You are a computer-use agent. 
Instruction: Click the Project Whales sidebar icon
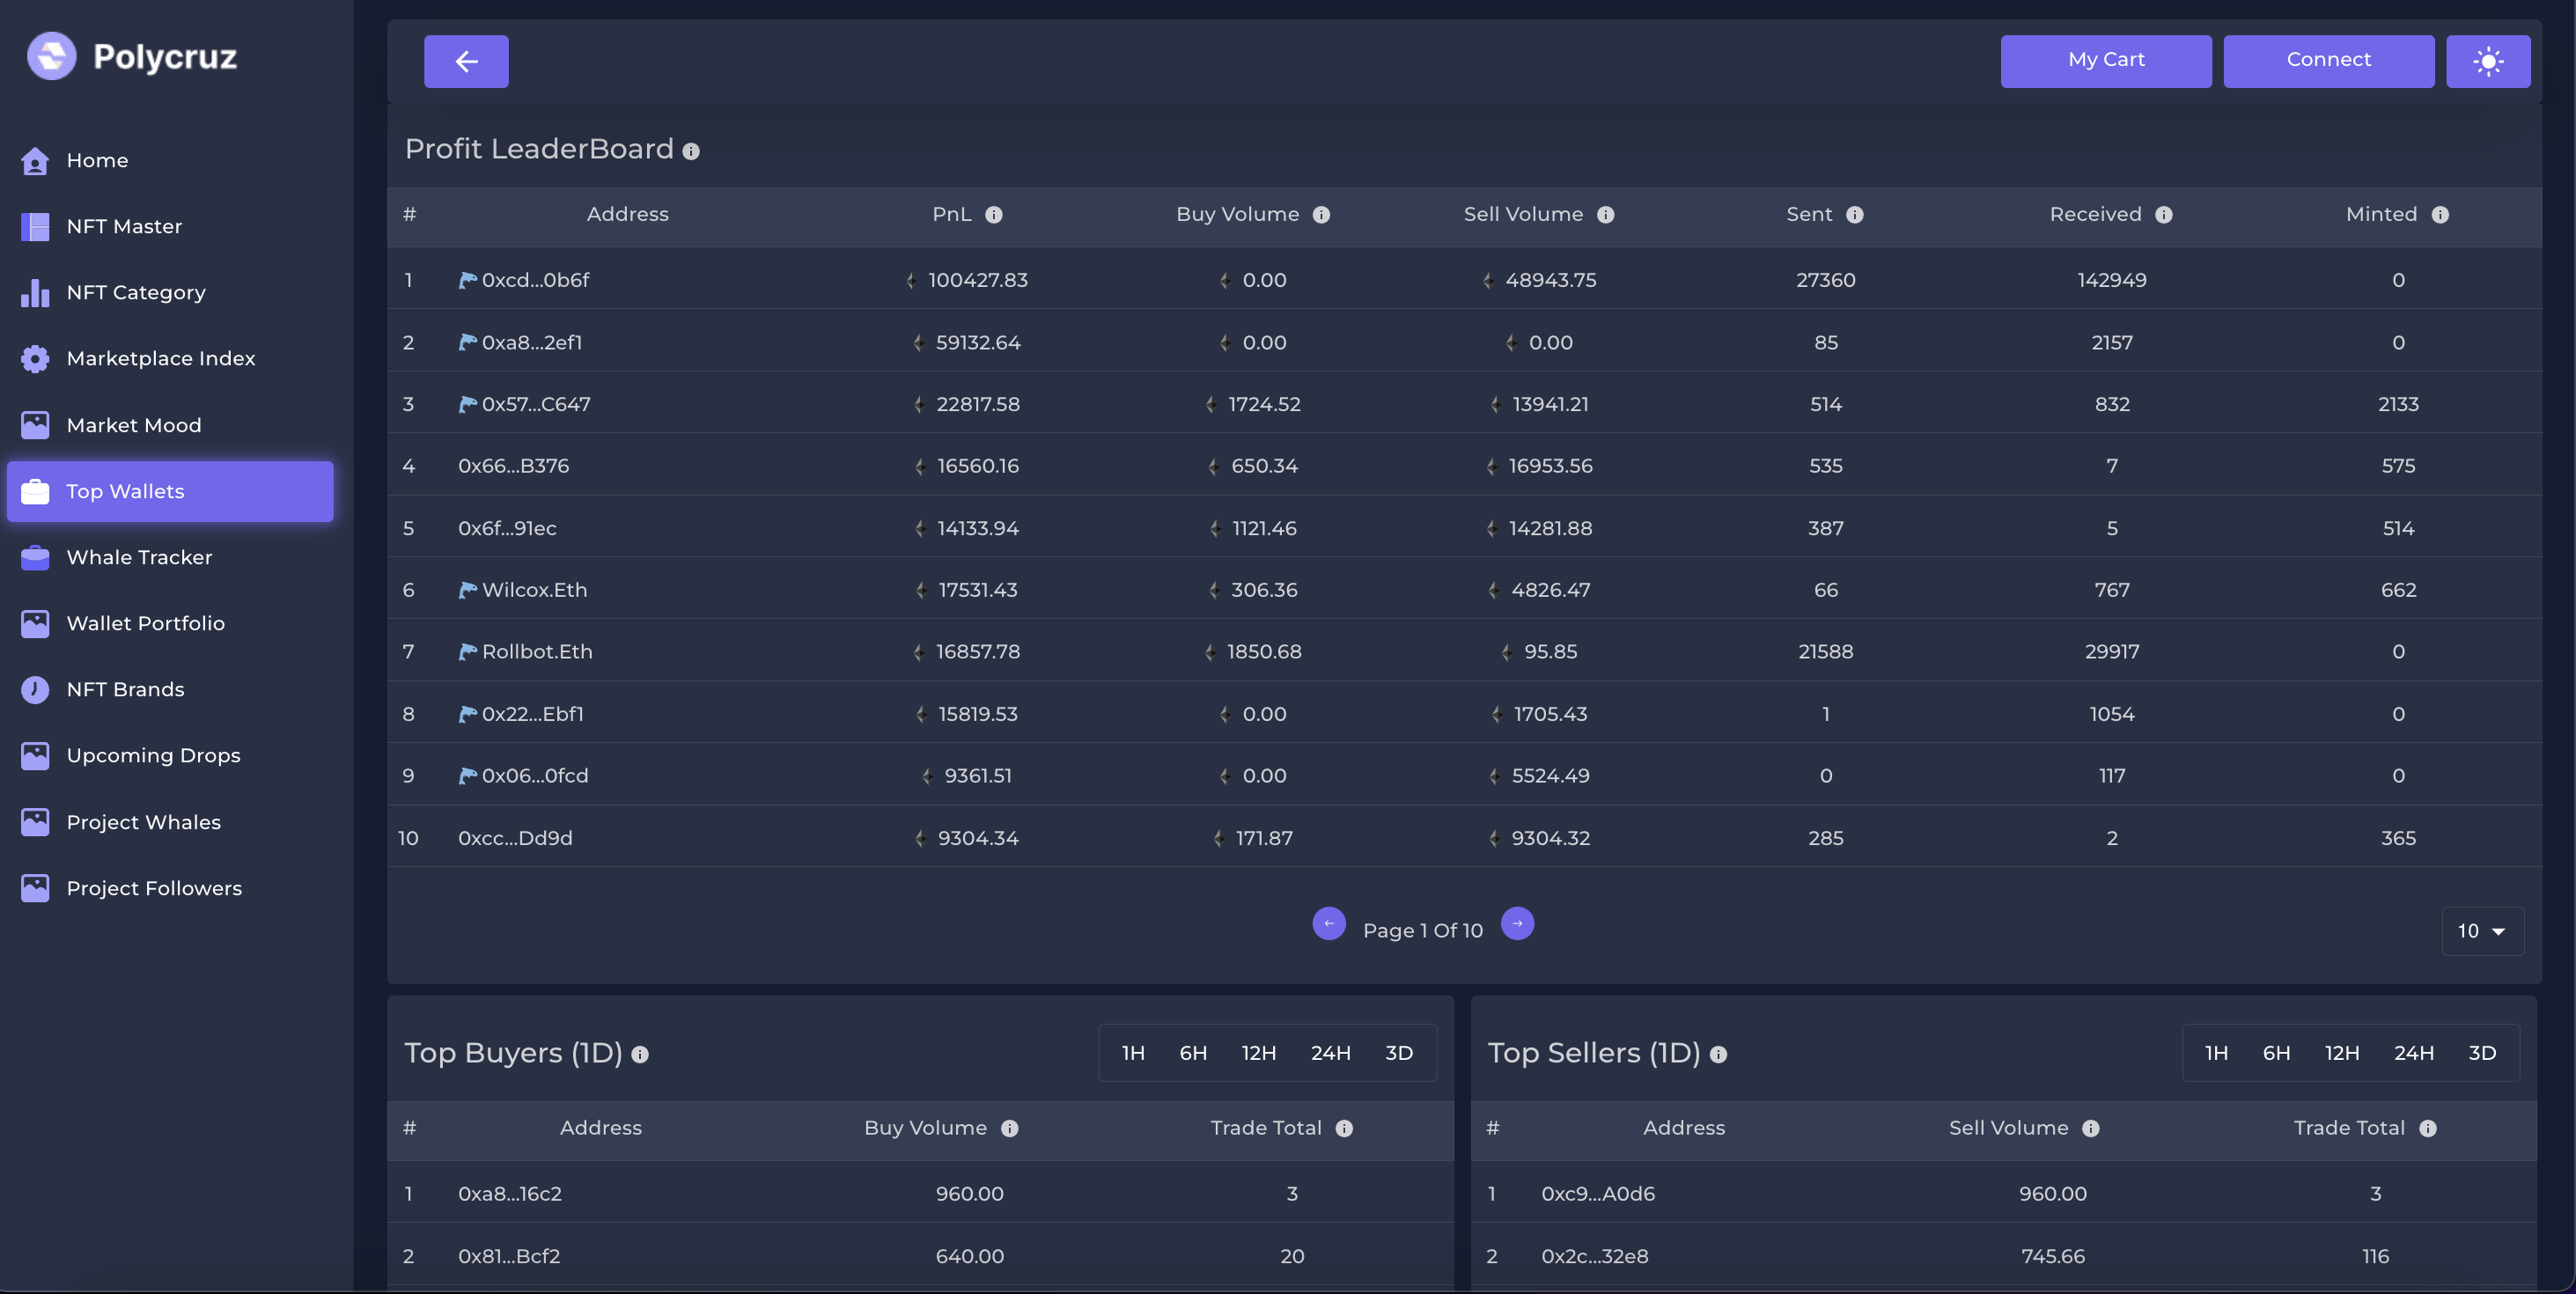(35, 822)
